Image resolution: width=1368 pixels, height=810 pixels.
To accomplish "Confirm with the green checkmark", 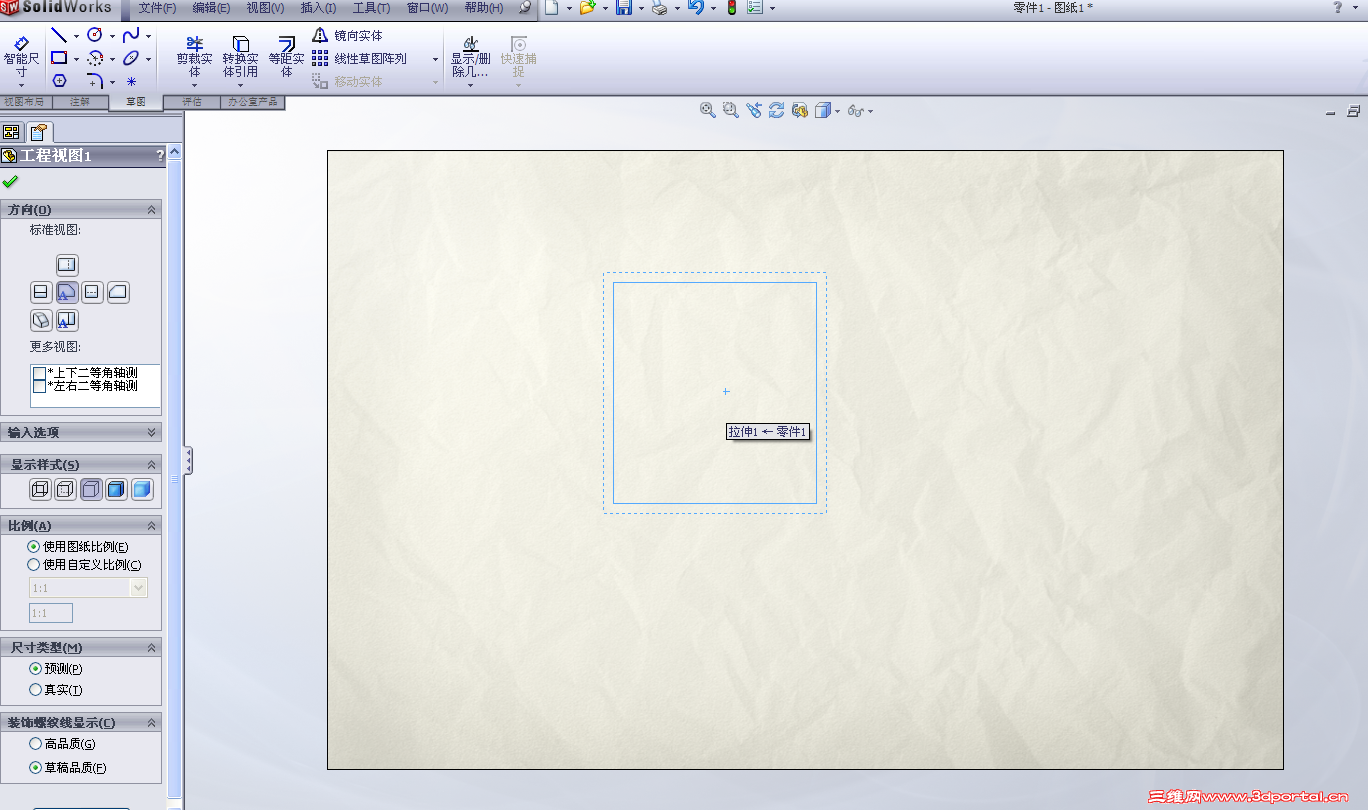I will pyautogui.click(x=10, y=181).
